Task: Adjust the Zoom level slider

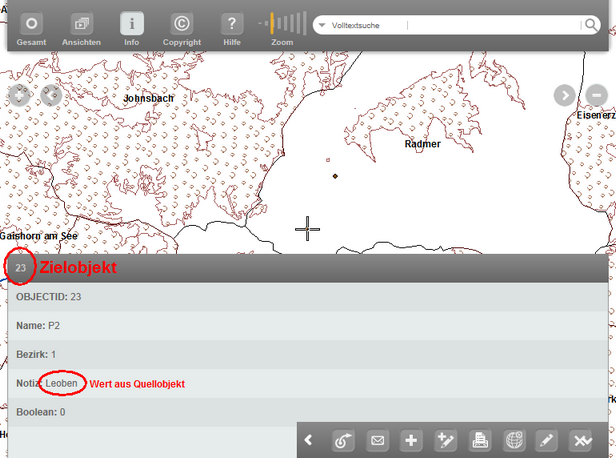Action: coord(281,23)
